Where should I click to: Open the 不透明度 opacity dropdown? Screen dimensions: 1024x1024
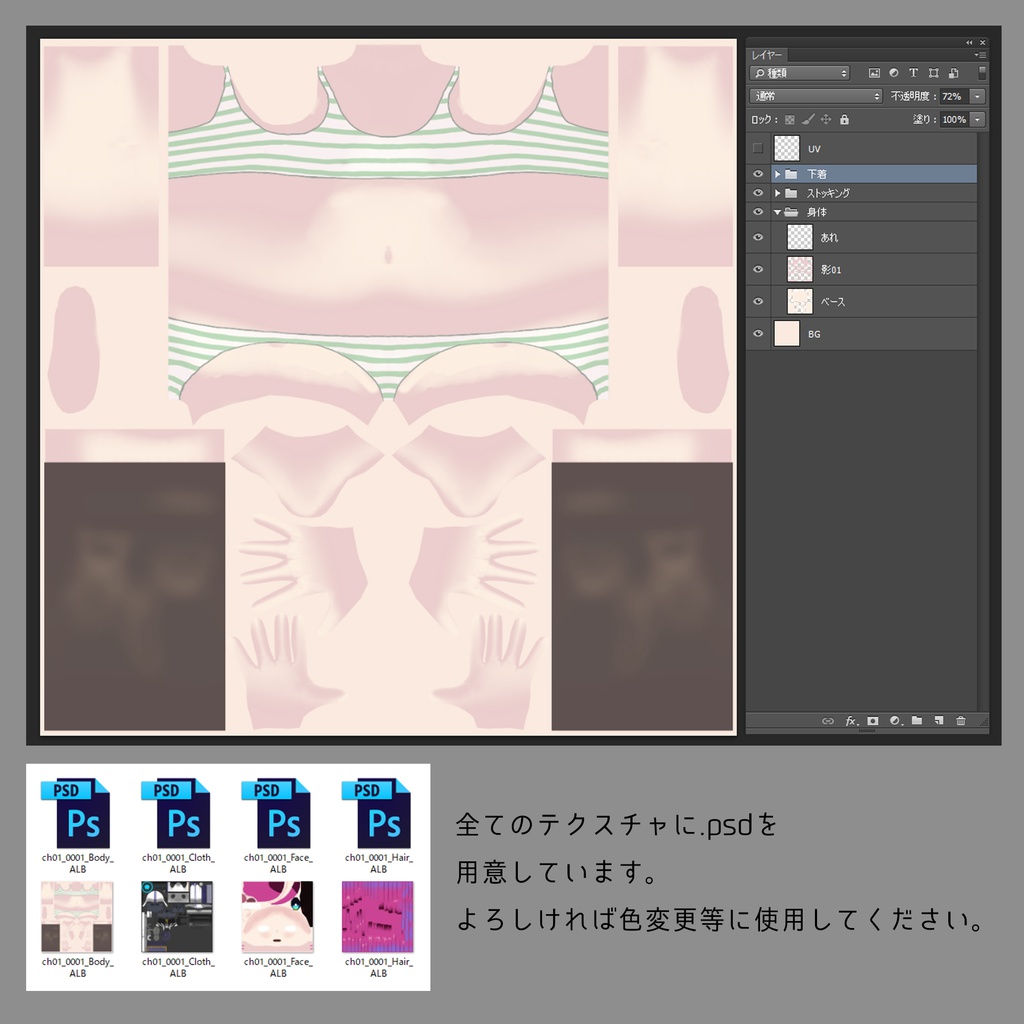tap(977, 96)
